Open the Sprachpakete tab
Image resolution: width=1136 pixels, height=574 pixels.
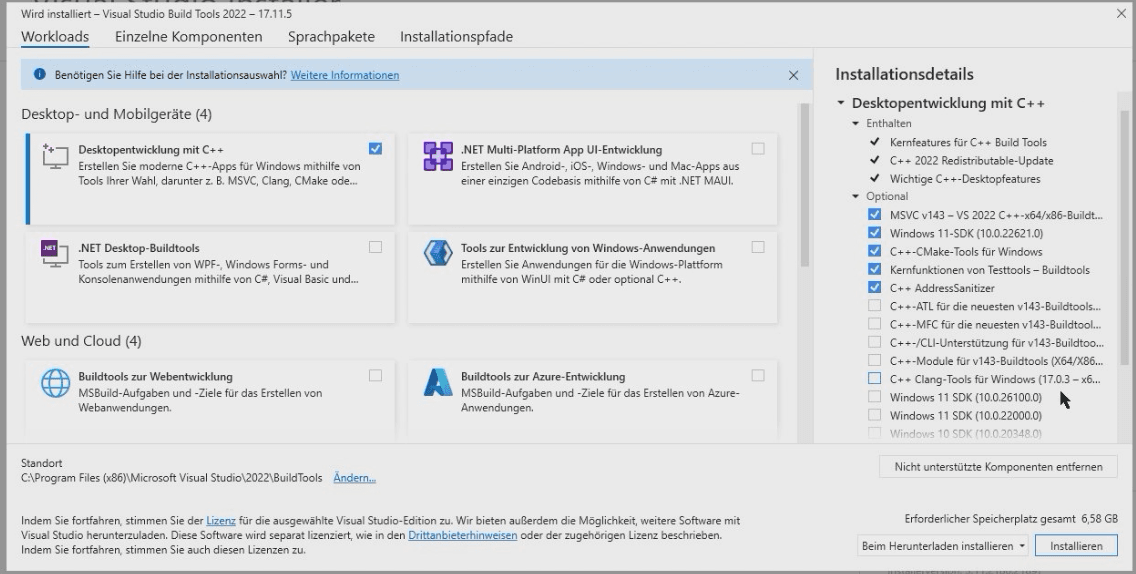(331, 37)
